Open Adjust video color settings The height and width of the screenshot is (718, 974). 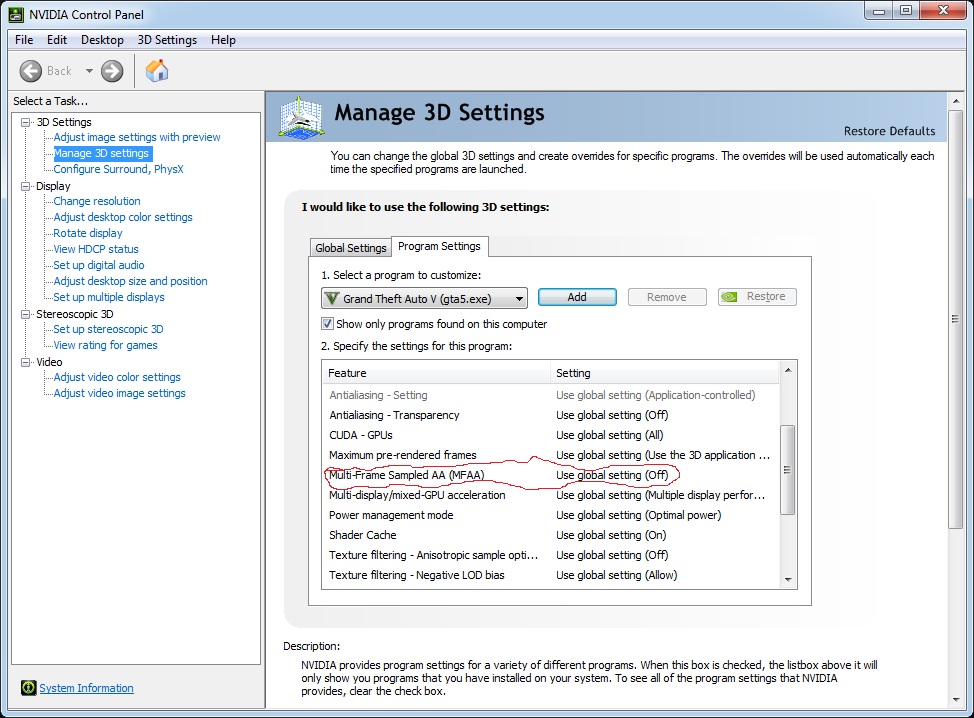117,377
